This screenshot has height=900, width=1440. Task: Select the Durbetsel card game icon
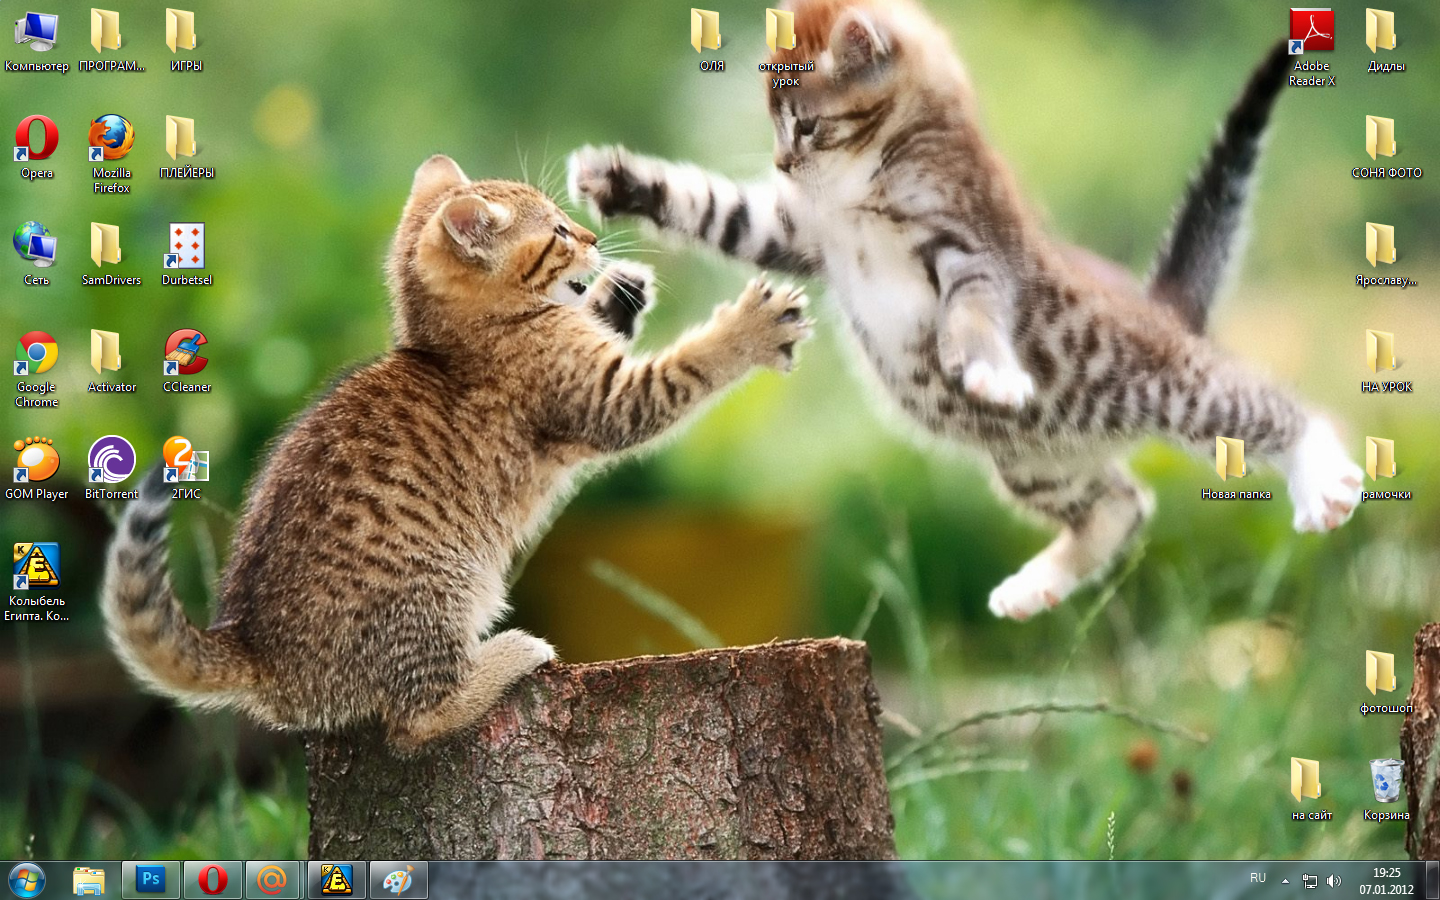click(186, 247)
